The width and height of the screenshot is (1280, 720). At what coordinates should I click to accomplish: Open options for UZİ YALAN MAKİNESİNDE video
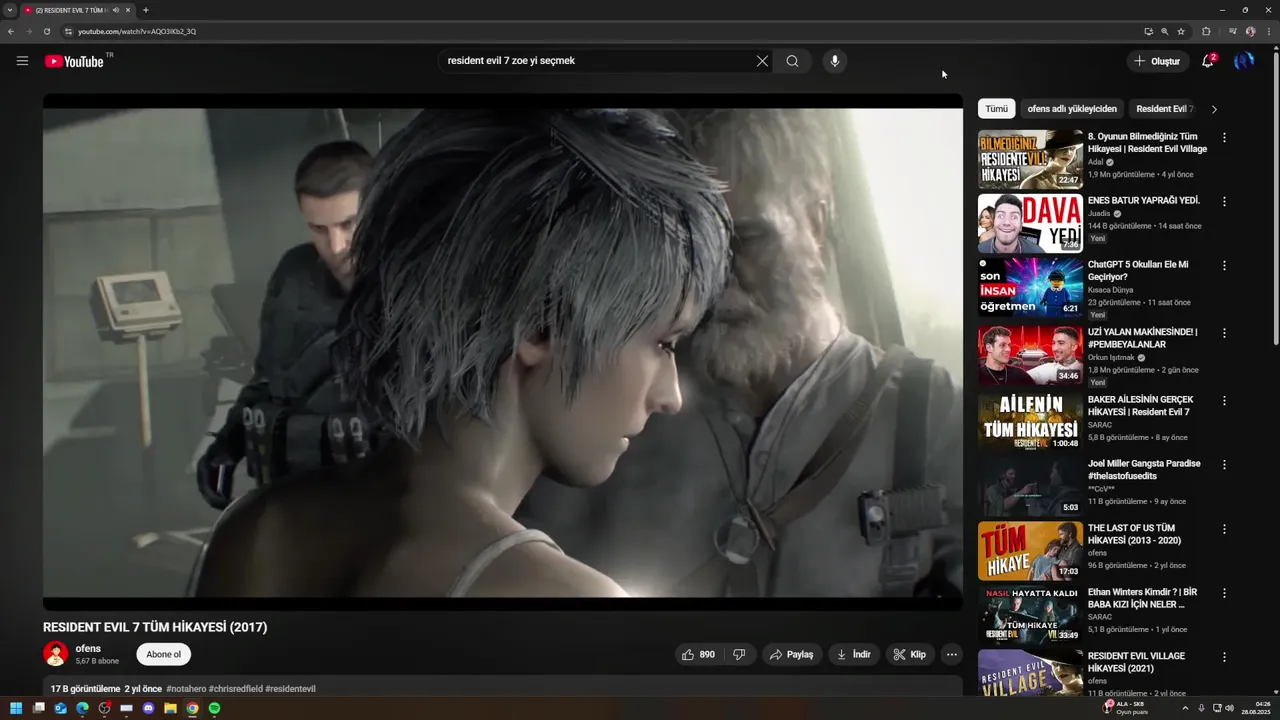1224,332
